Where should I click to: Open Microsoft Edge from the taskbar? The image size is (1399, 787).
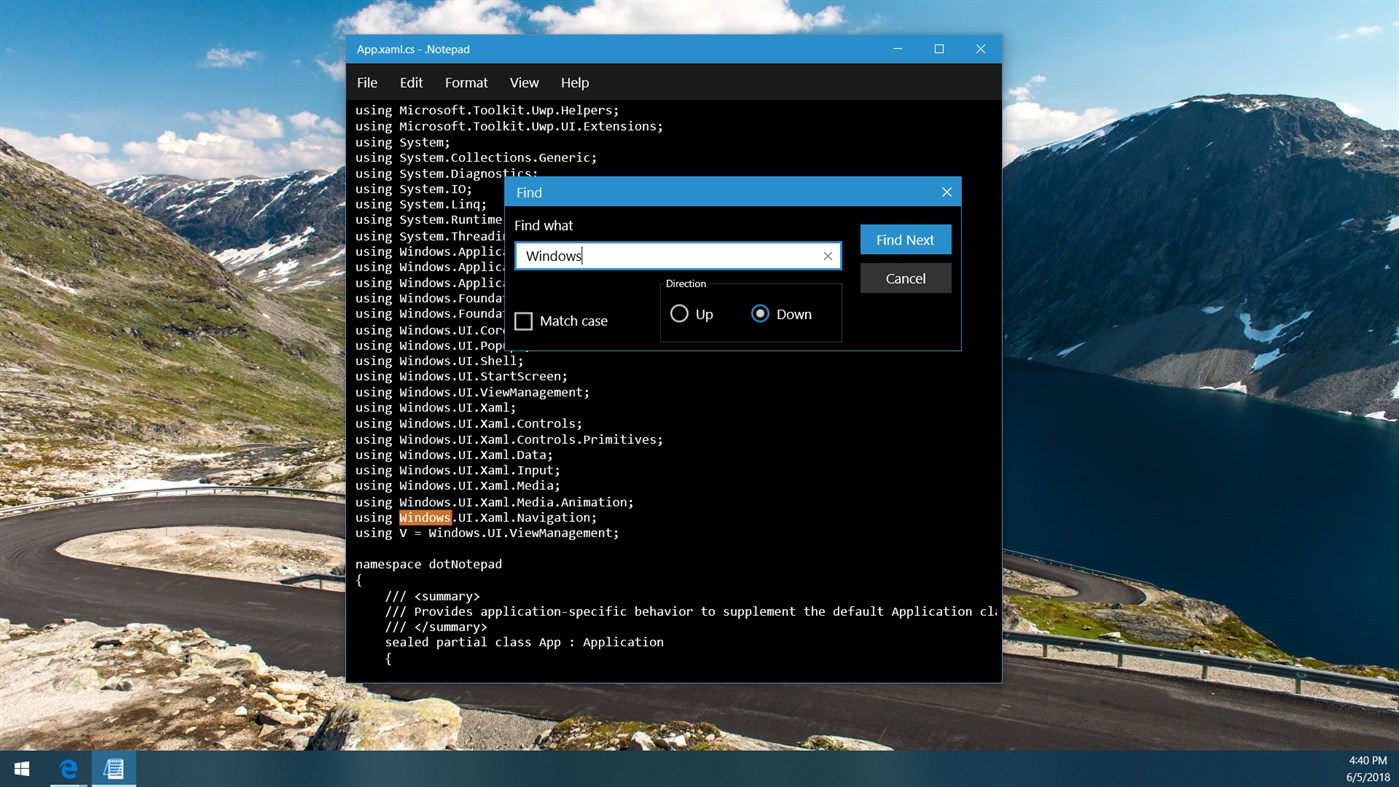click(67, 768)
